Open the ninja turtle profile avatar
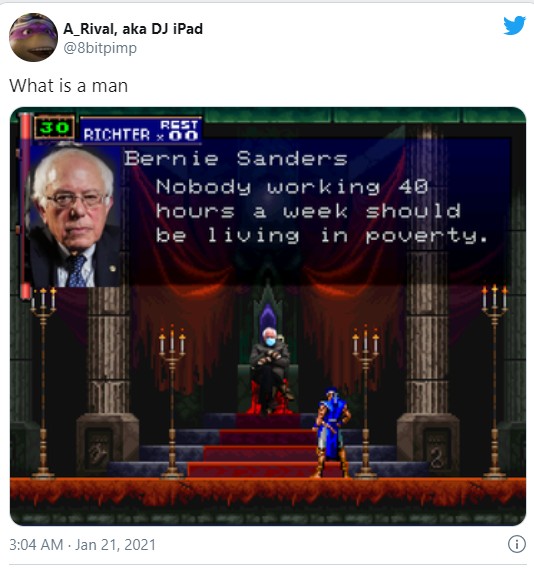Viewport: 534px width, 576px height. coord(33,37)
